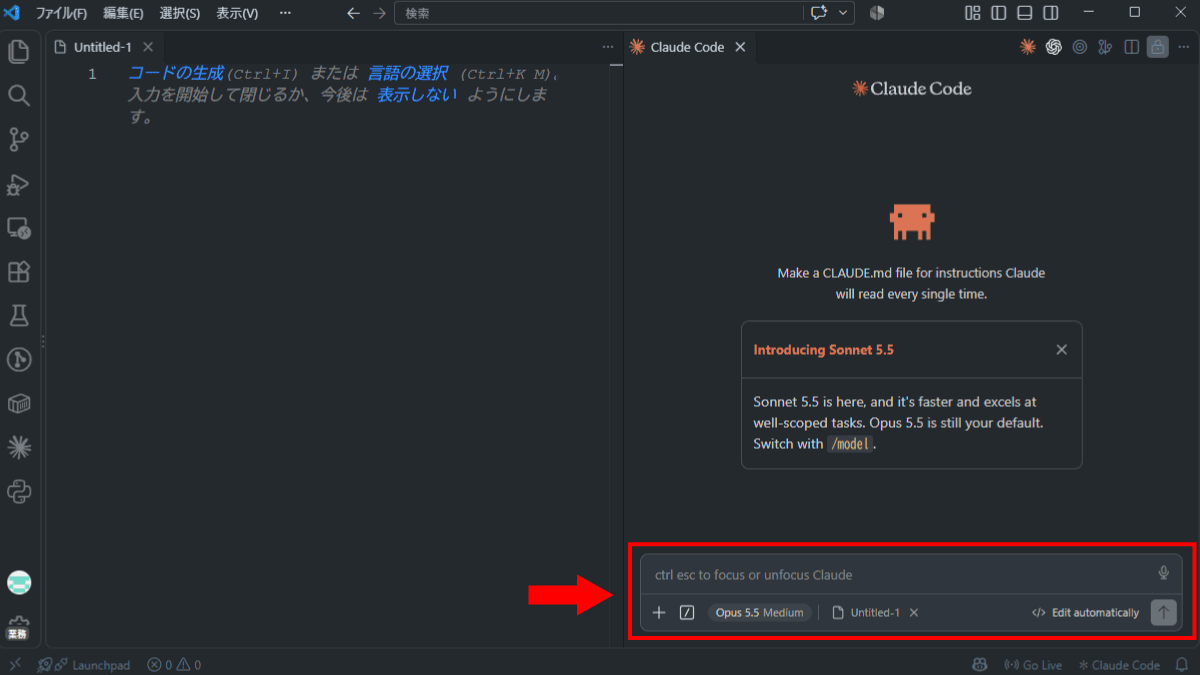Switch to the Untitled-1 editor tab
Viewport: 1200px width, 675px height.
coord(103,47)
